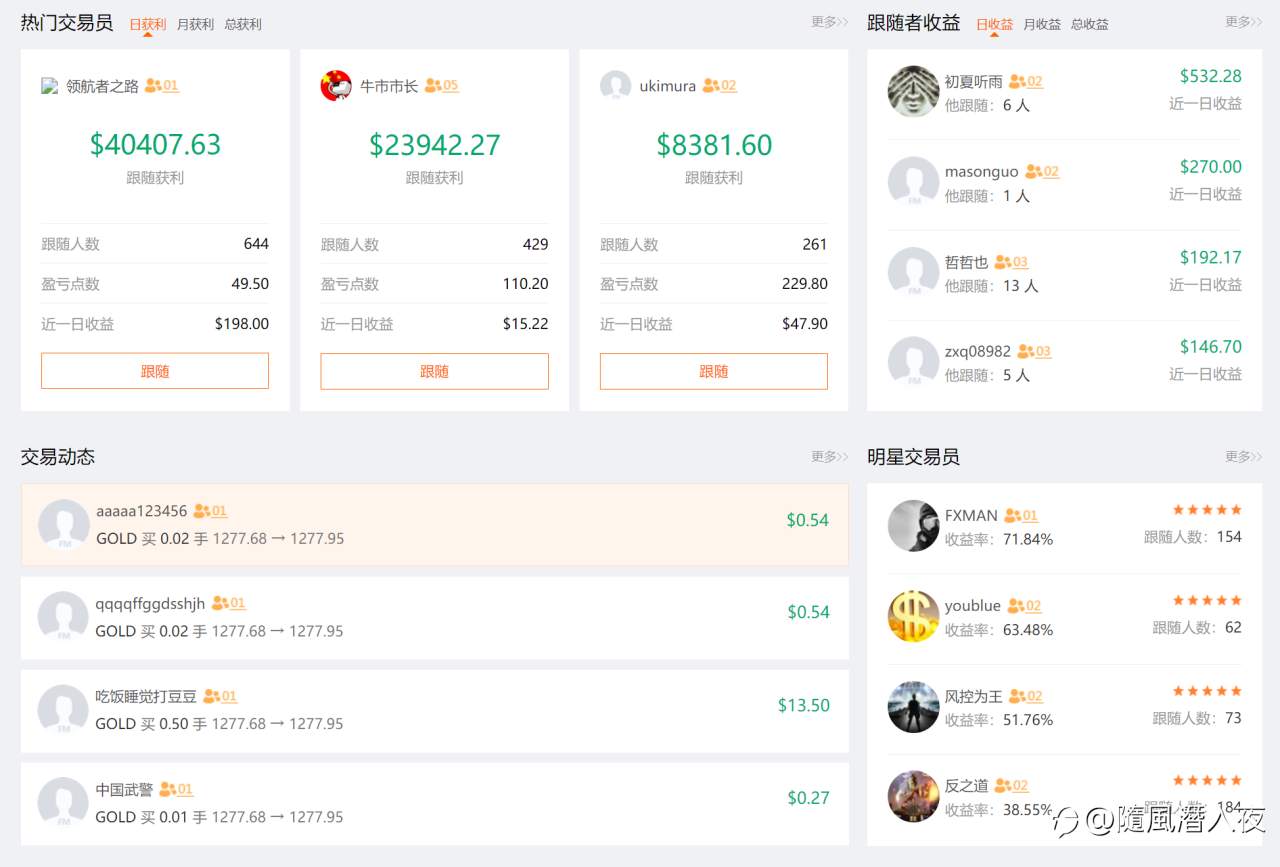The image size is (1280, 867).
Task: Click 中国武警's default avatar
Action: point(64,803)
